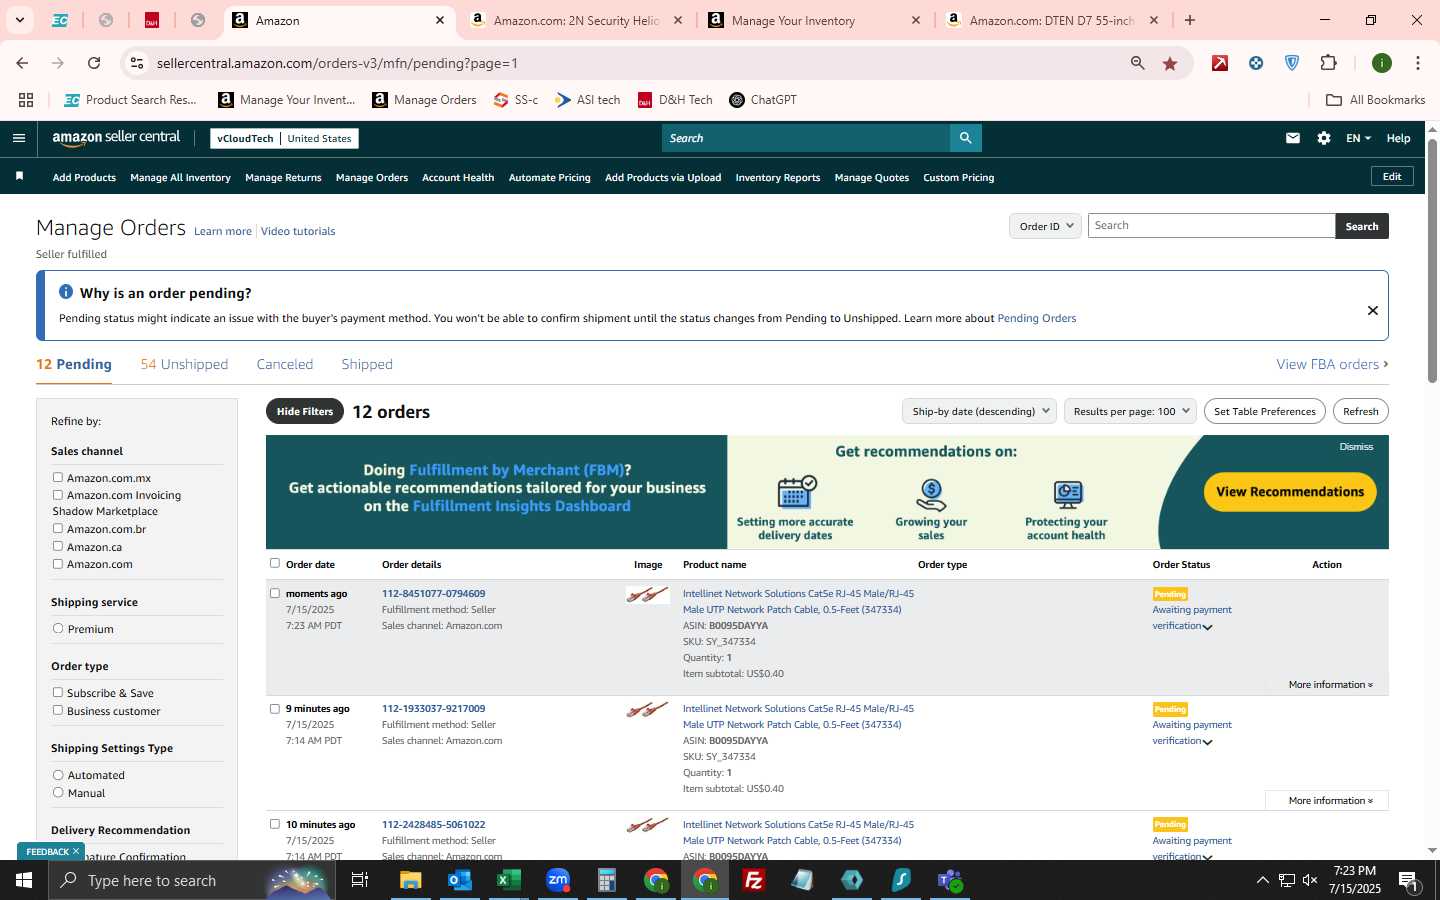The height and width of the screenshot is (900, 1440).
Task: Click the zoom magnifier icon in address bar
Action: pyautogui.click(x=1137, y=63)
